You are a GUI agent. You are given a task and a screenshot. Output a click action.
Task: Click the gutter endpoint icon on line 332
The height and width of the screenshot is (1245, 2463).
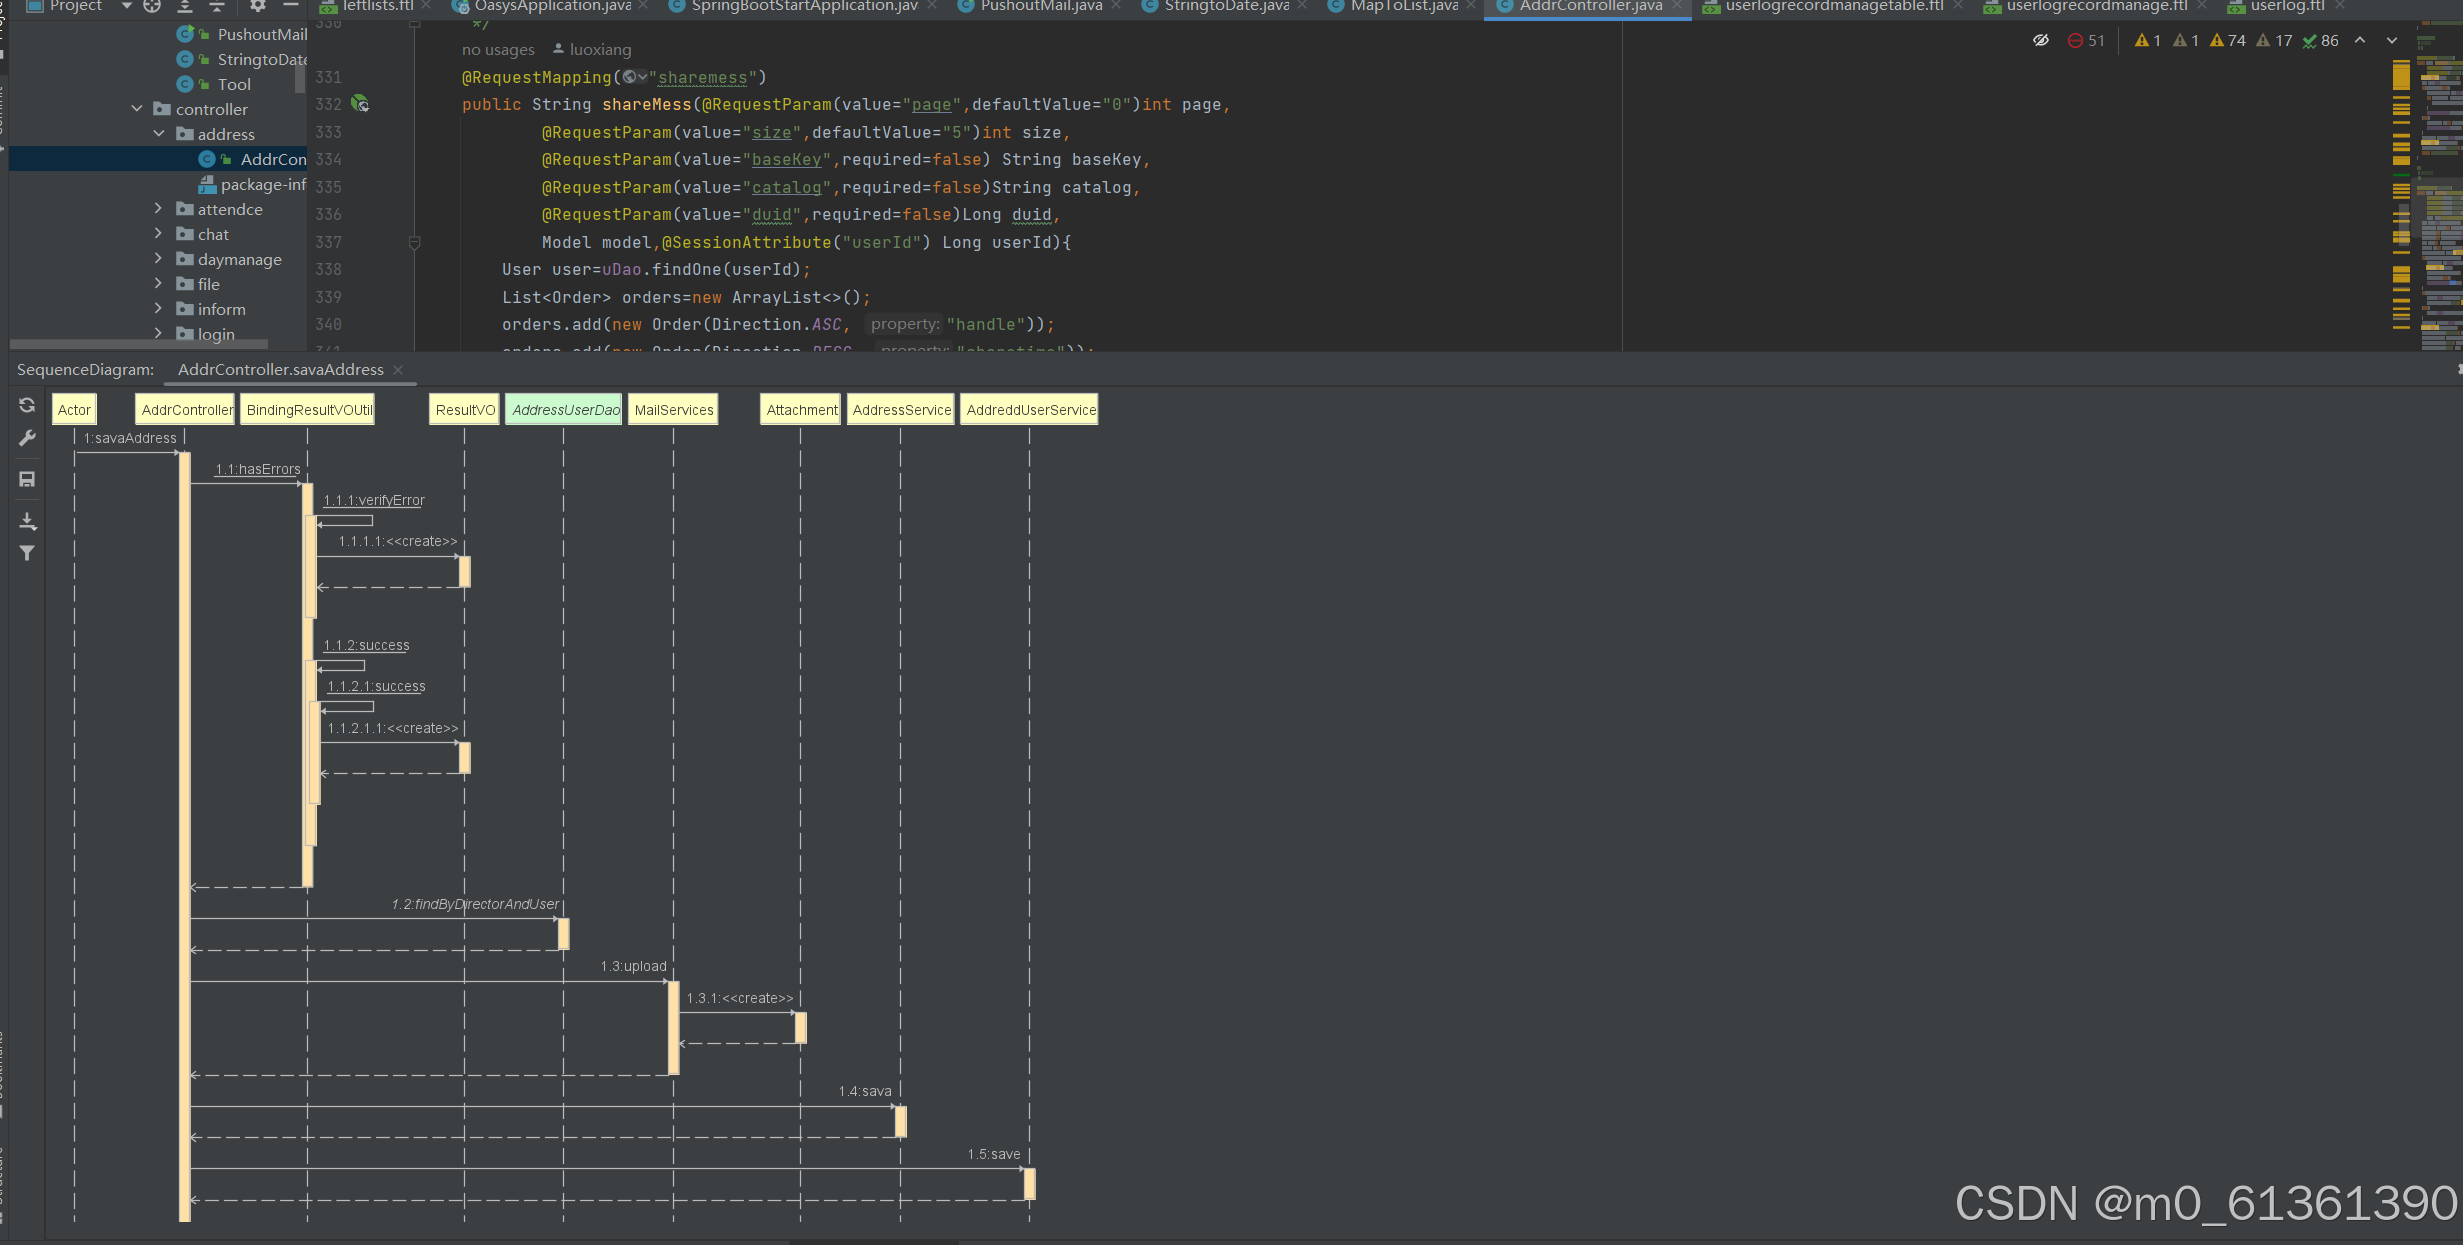[x=360, y=104]
